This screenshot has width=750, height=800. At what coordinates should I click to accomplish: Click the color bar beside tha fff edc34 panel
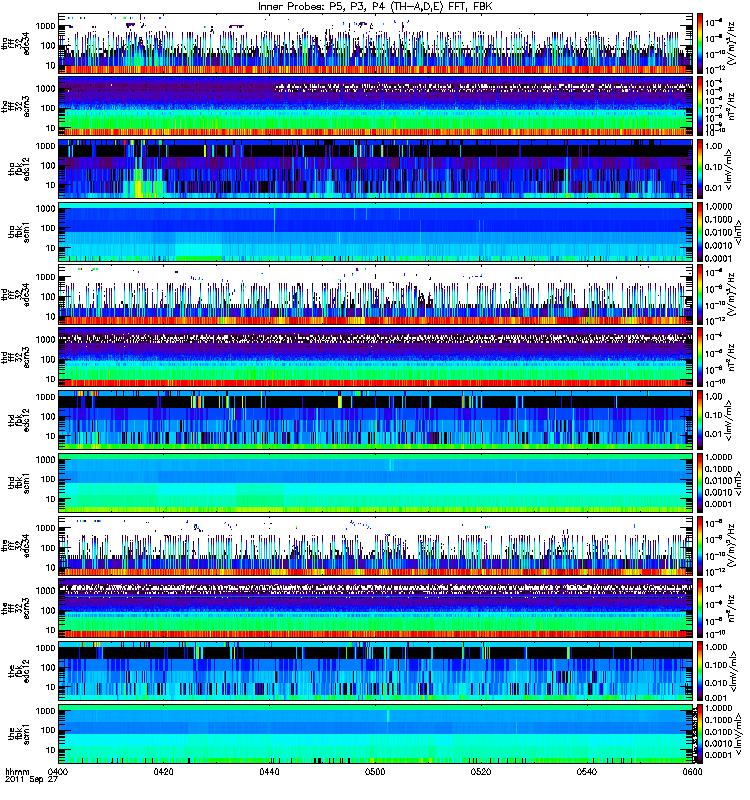point(699,44)
